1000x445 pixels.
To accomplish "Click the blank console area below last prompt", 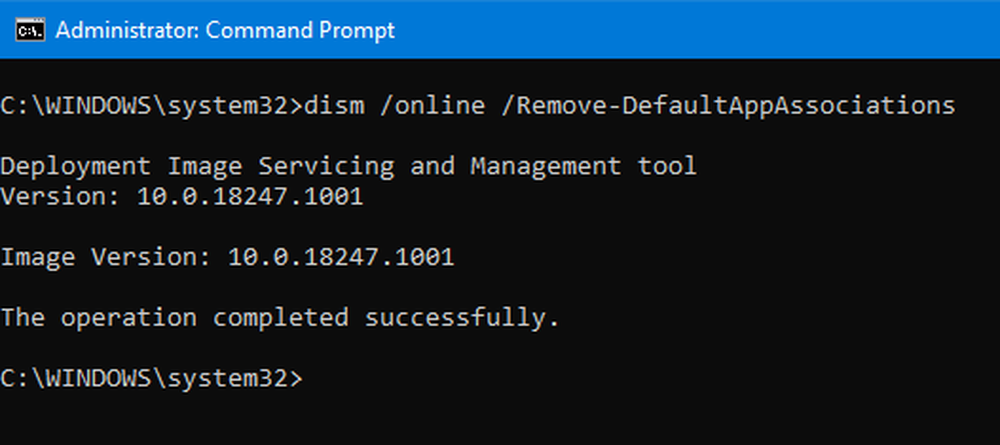I will 500,419.
